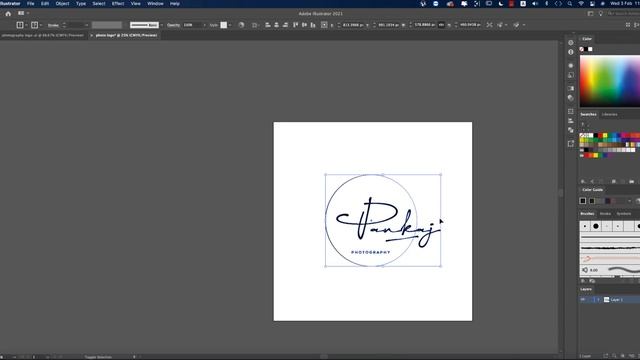Click the Y position input field
640x360 pixels.
(x=389, y=25)
